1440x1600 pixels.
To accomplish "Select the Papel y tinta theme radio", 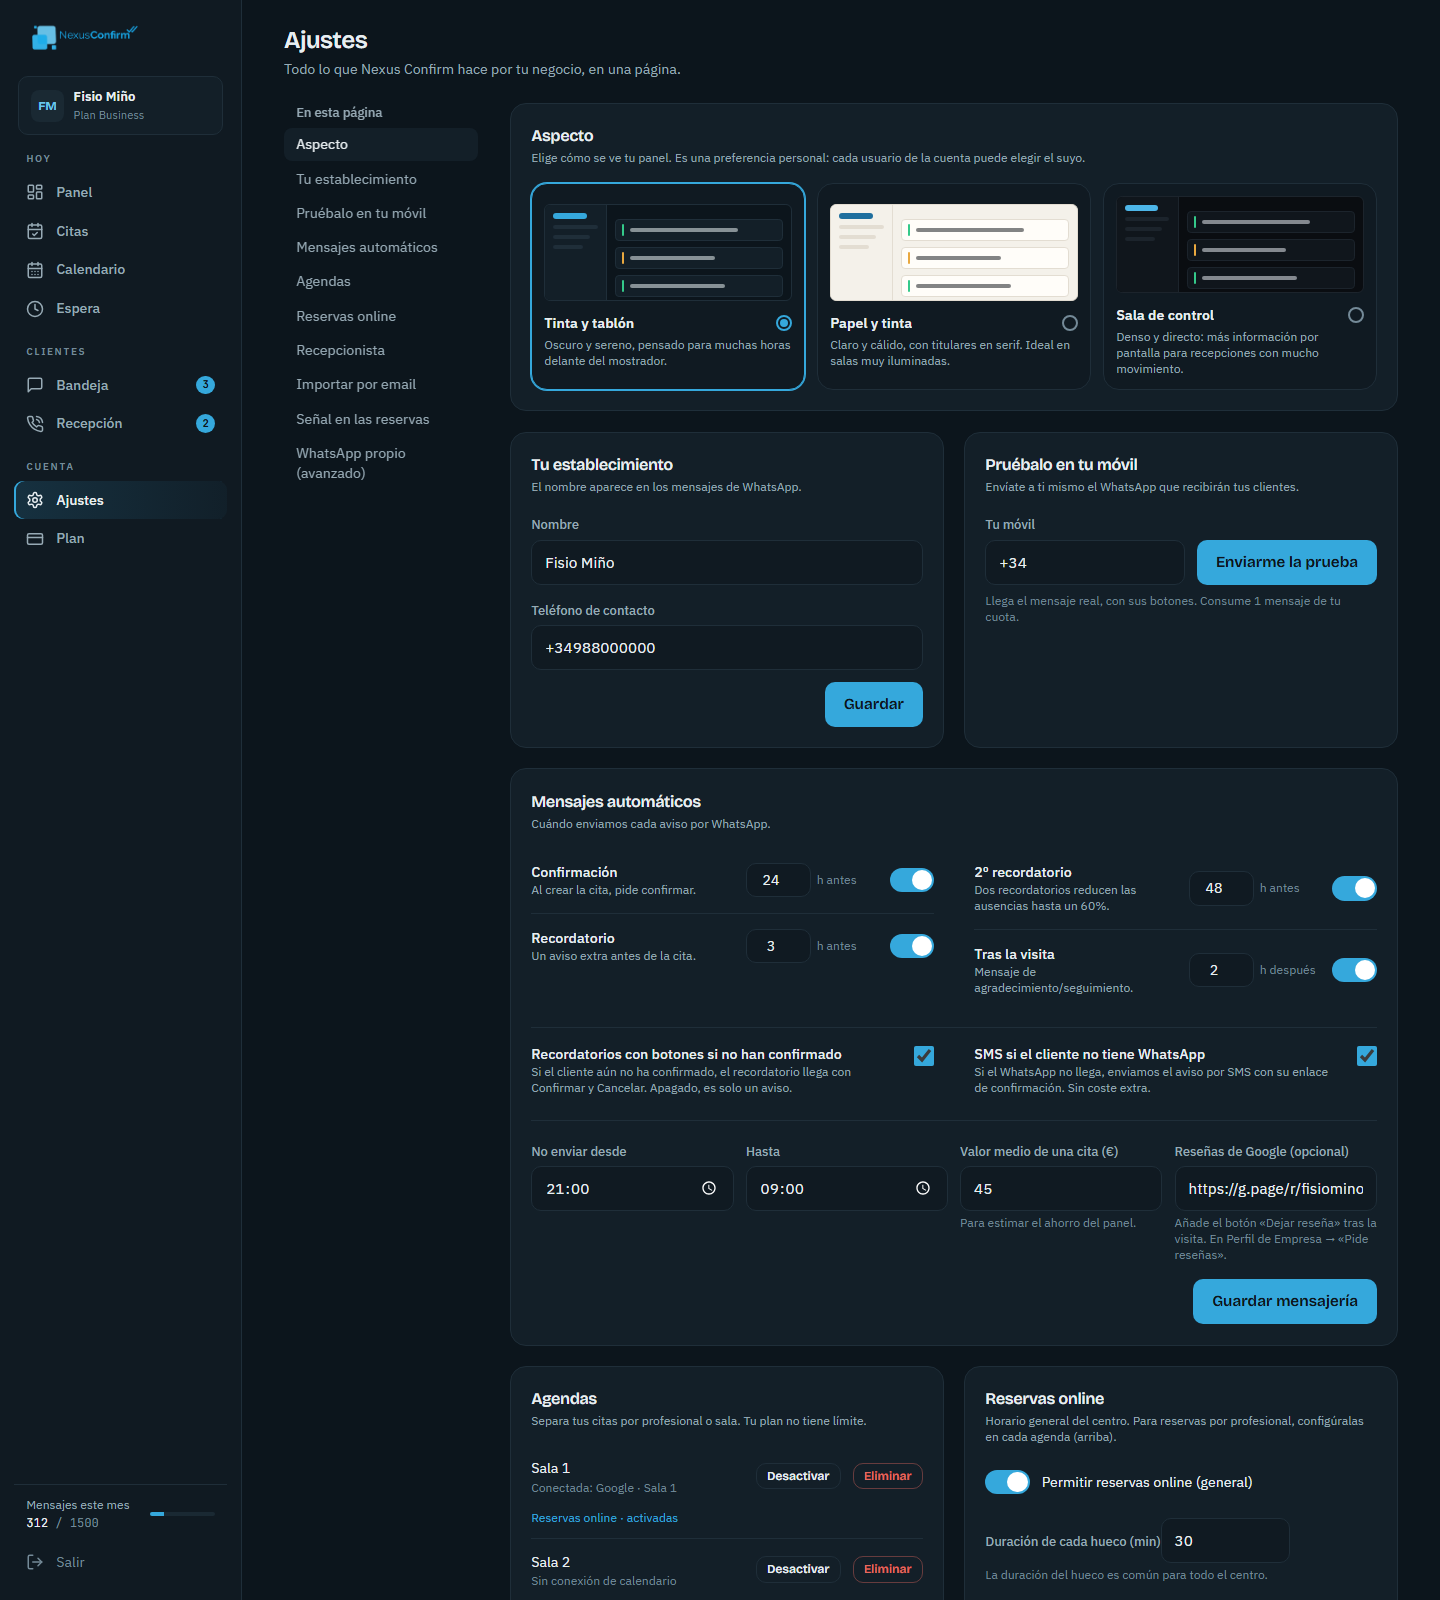I will [x=1070, y=323].
